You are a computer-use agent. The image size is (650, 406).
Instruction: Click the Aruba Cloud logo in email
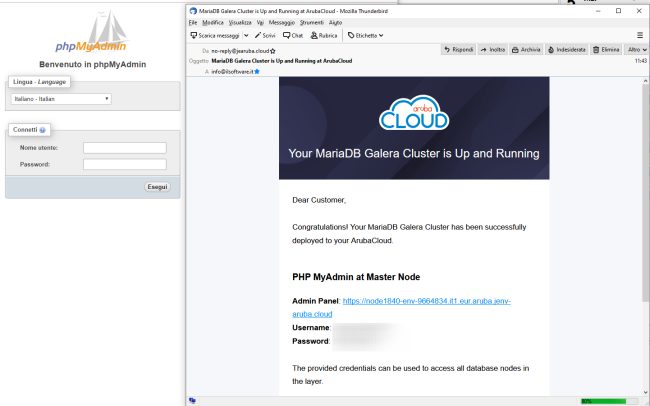click(414, 112)
